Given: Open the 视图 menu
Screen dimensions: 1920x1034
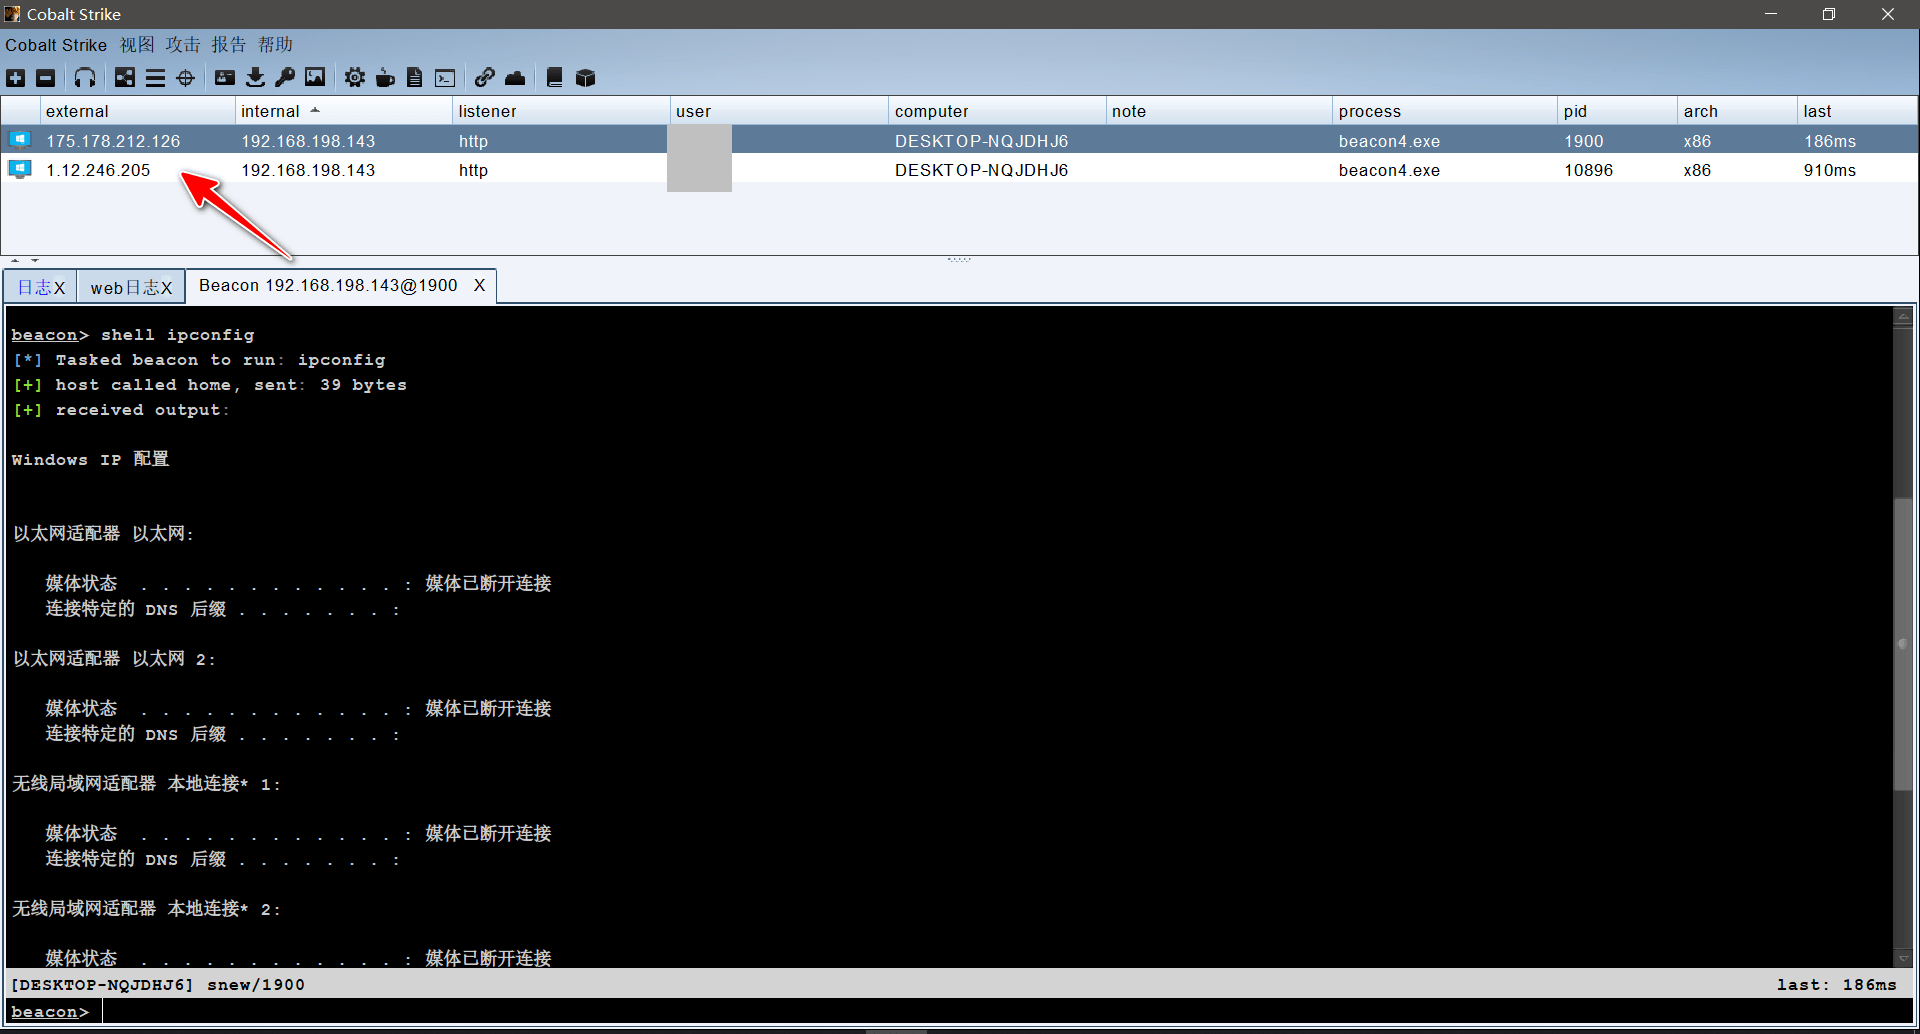Looking at the screenshot, I should pos(137,45).
